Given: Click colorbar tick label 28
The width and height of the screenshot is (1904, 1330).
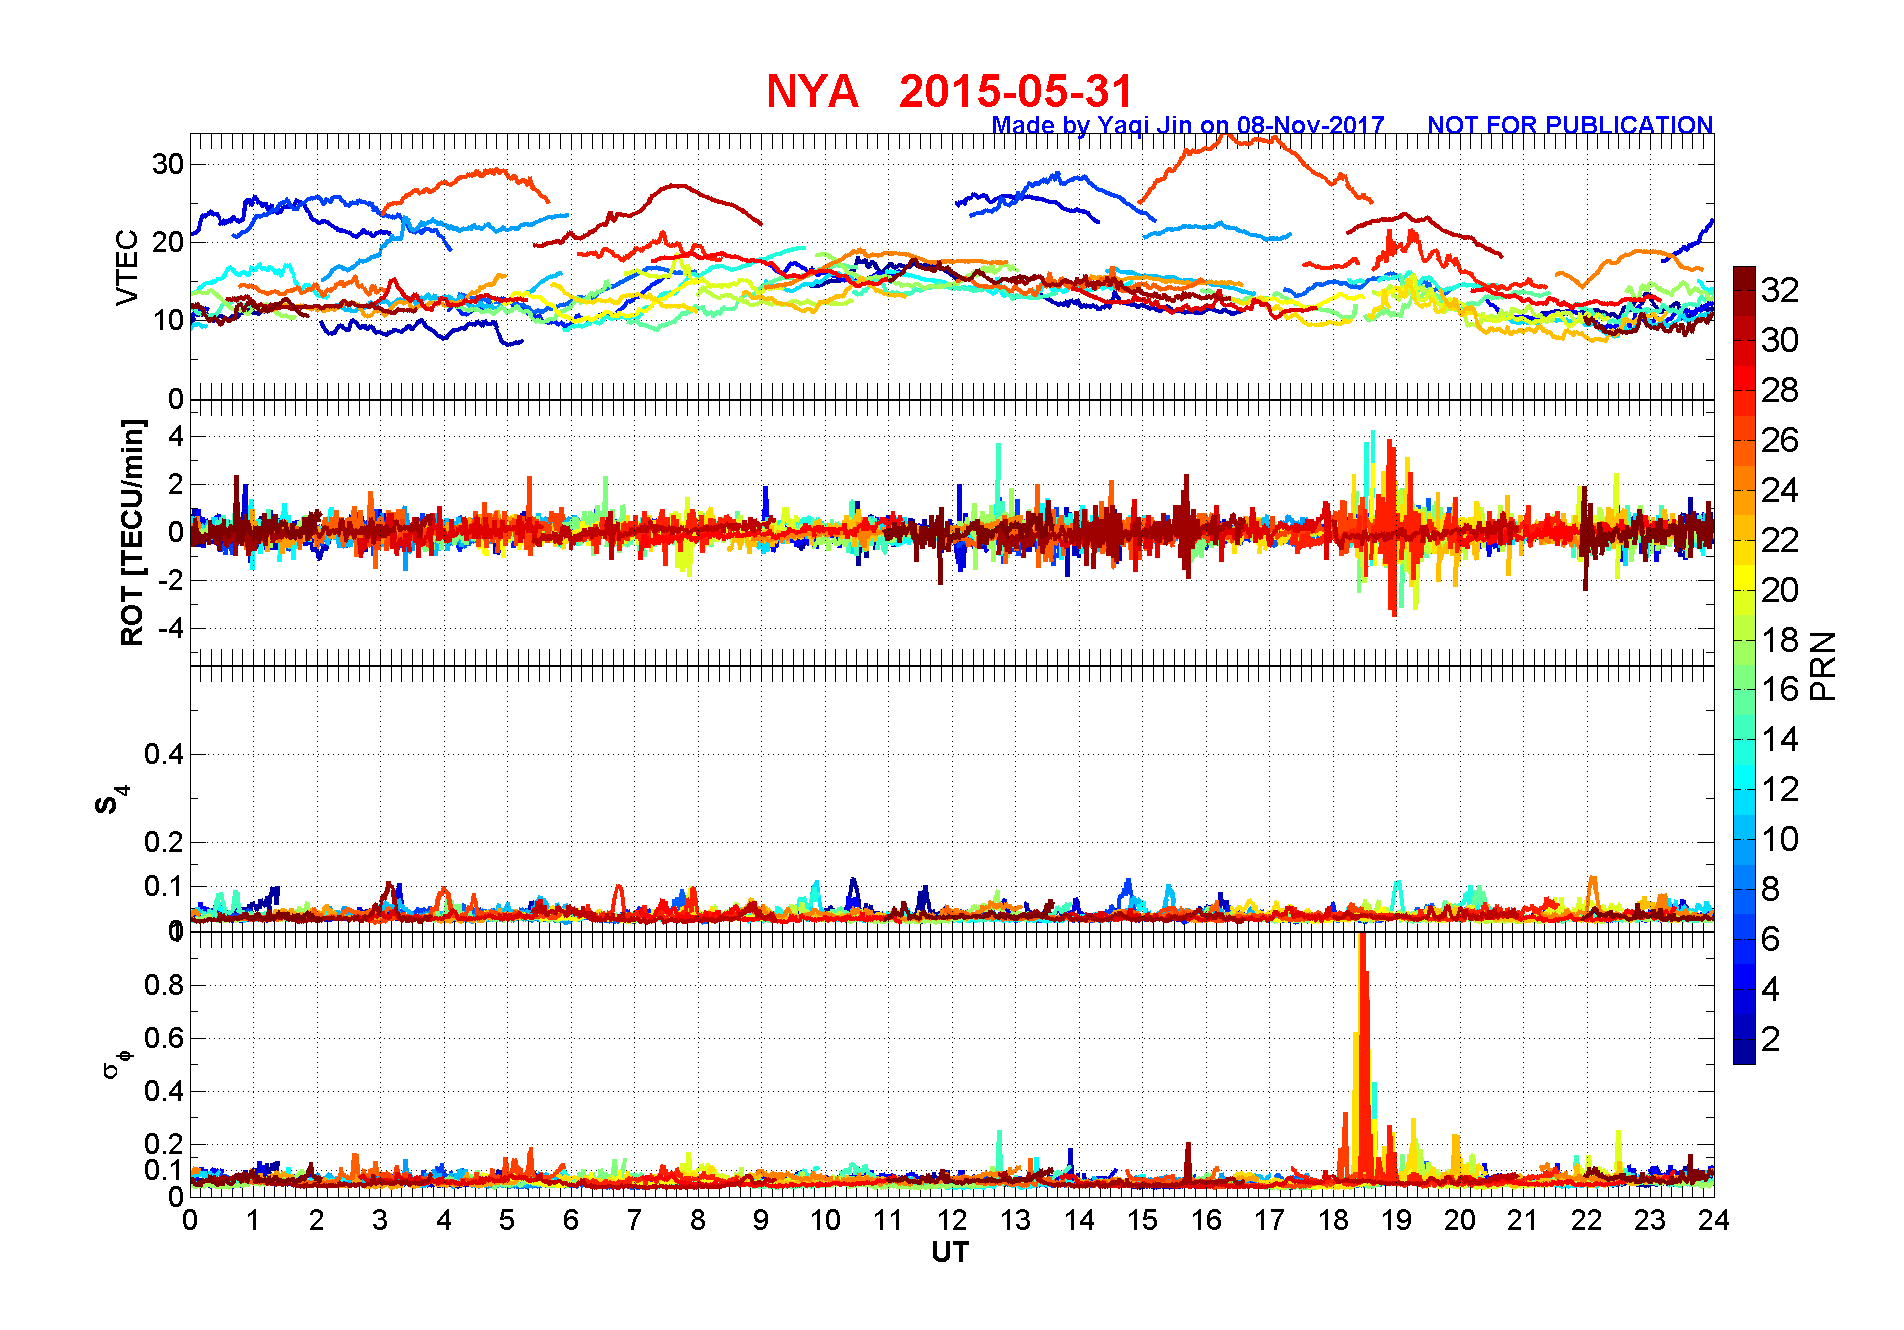Looking at the screenshot, I should [1780, 390].
